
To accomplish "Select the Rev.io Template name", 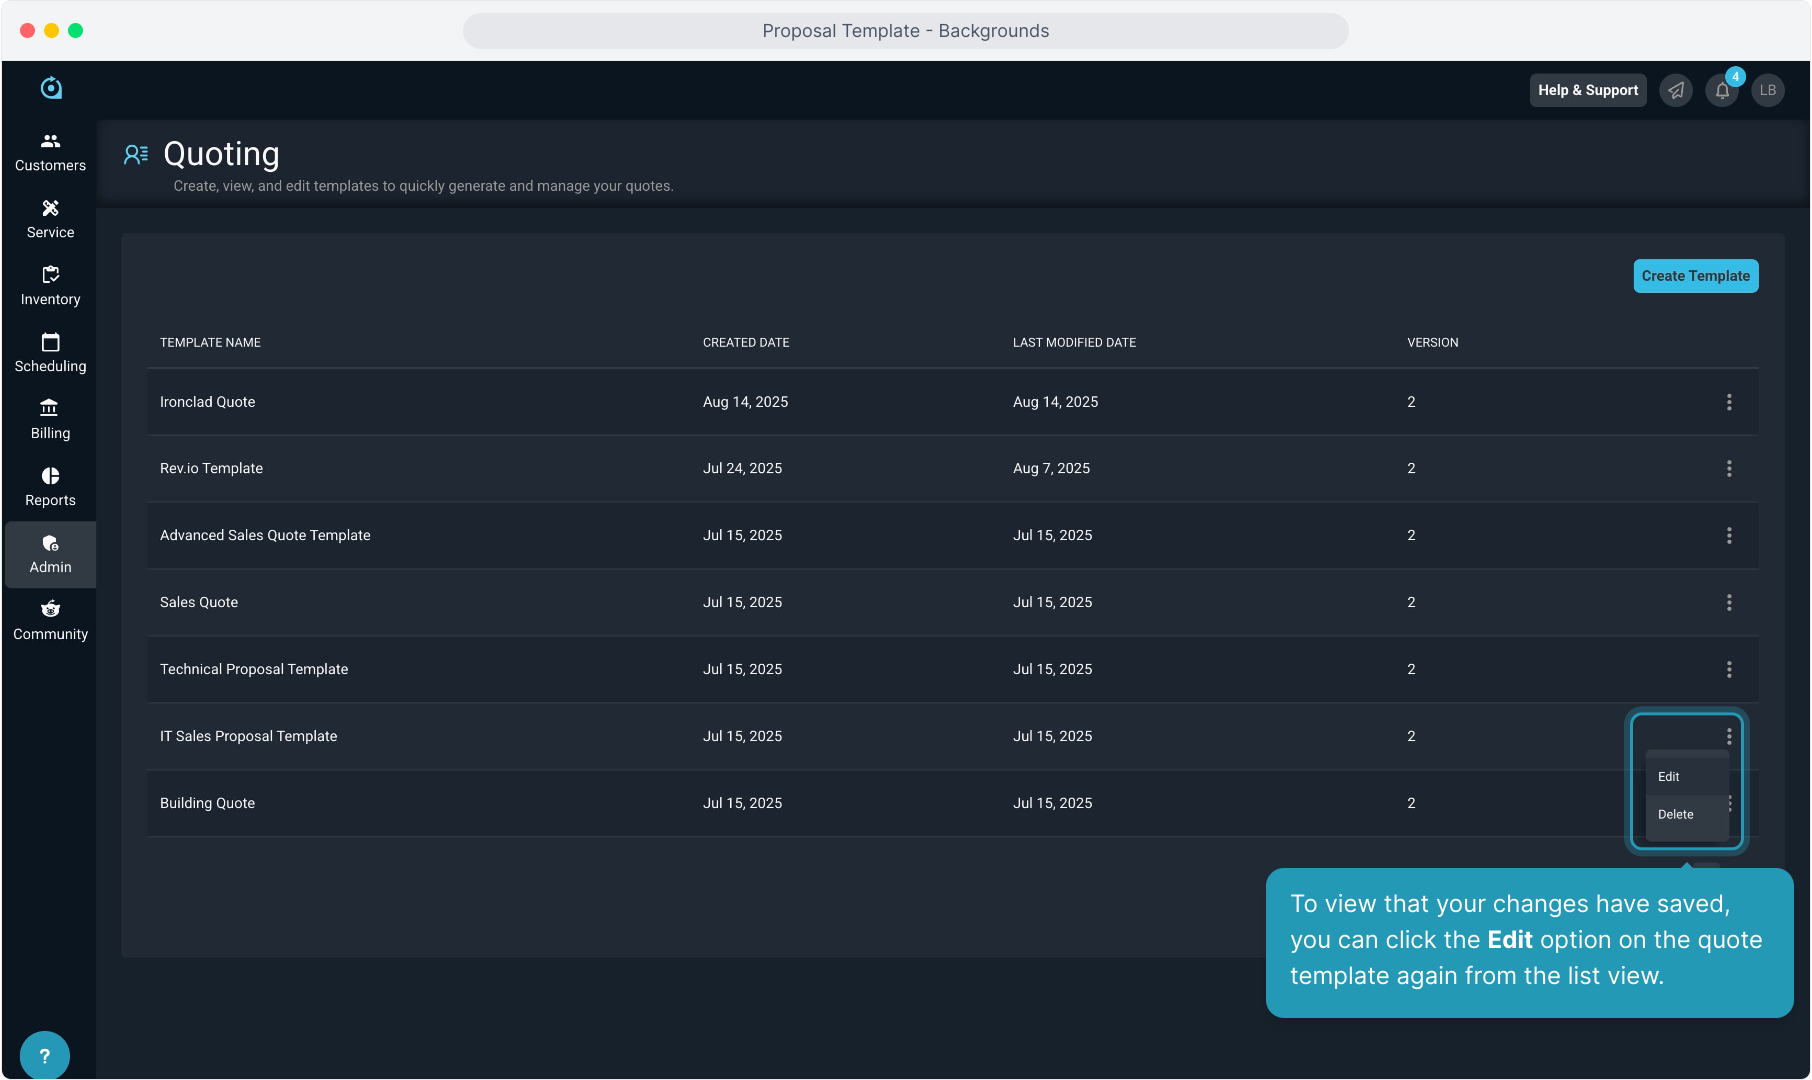I will 211,469.
